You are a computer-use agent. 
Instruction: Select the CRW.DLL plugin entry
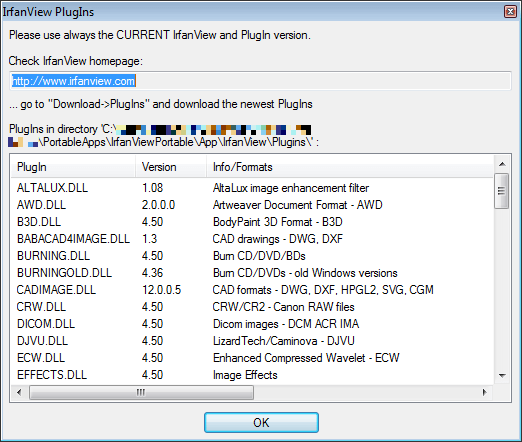tap(41, 307)
